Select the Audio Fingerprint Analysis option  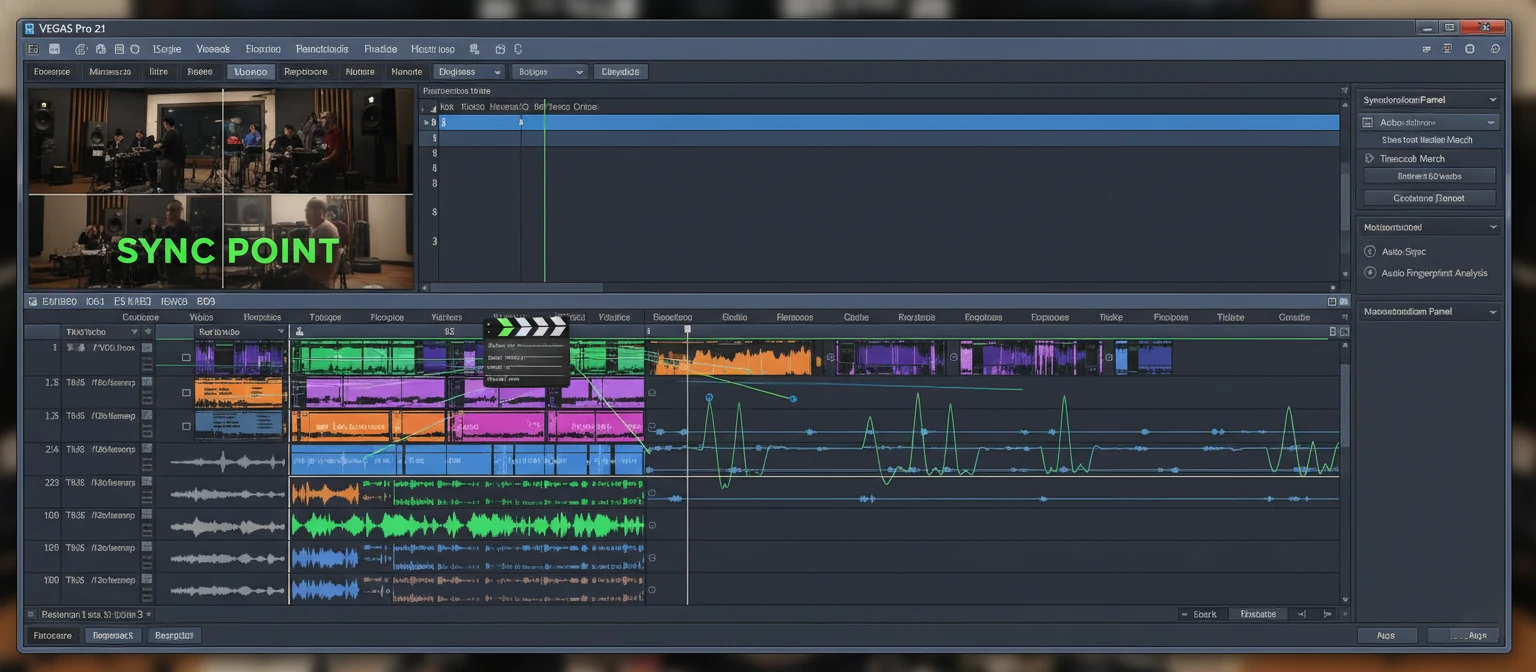1436,272
